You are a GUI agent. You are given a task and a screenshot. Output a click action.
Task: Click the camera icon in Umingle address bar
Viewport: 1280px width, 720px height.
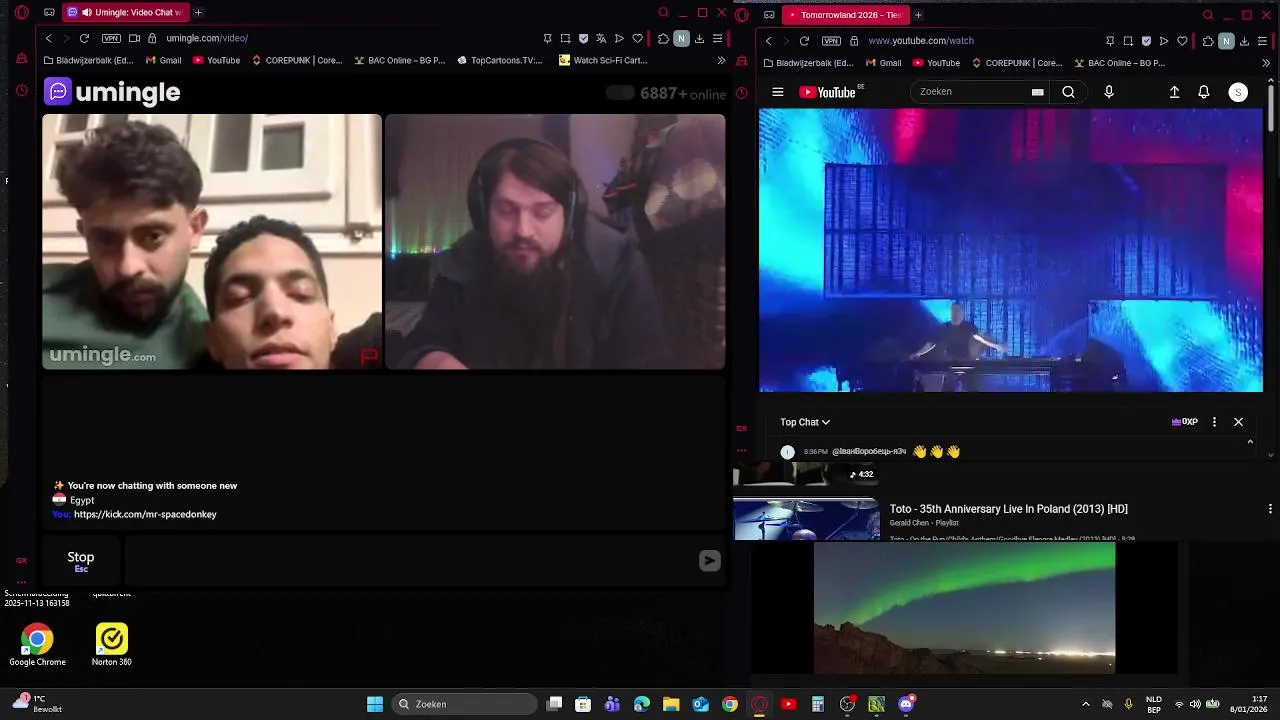click(134, 38)
